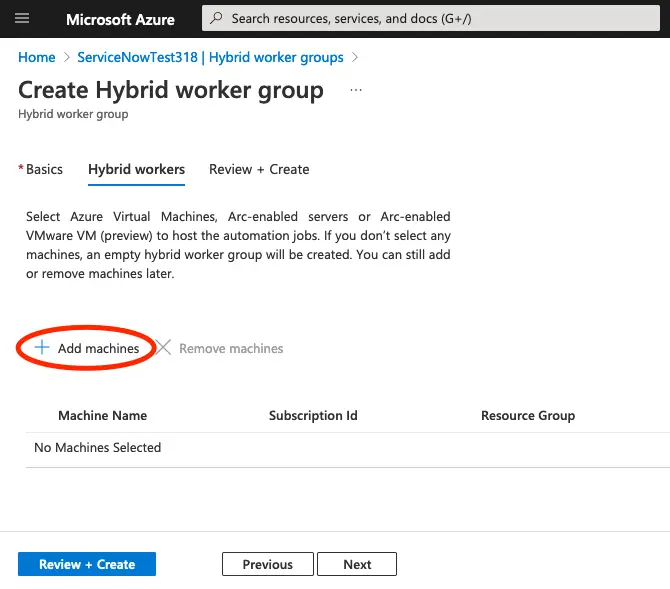The height and width of the screenshot is (589, 670).
Task: Click the Subscription Id column header
Action: 313,415
